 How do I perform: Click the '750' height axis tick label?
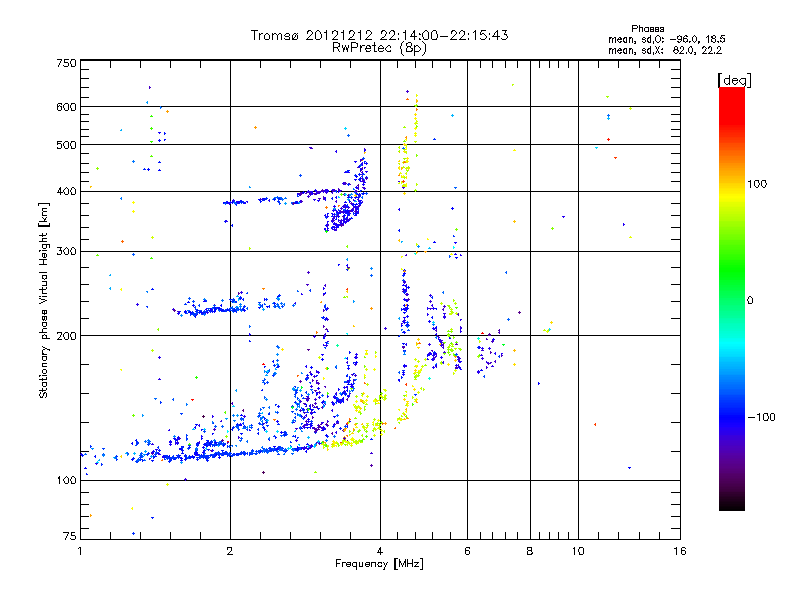coord(66,63)
